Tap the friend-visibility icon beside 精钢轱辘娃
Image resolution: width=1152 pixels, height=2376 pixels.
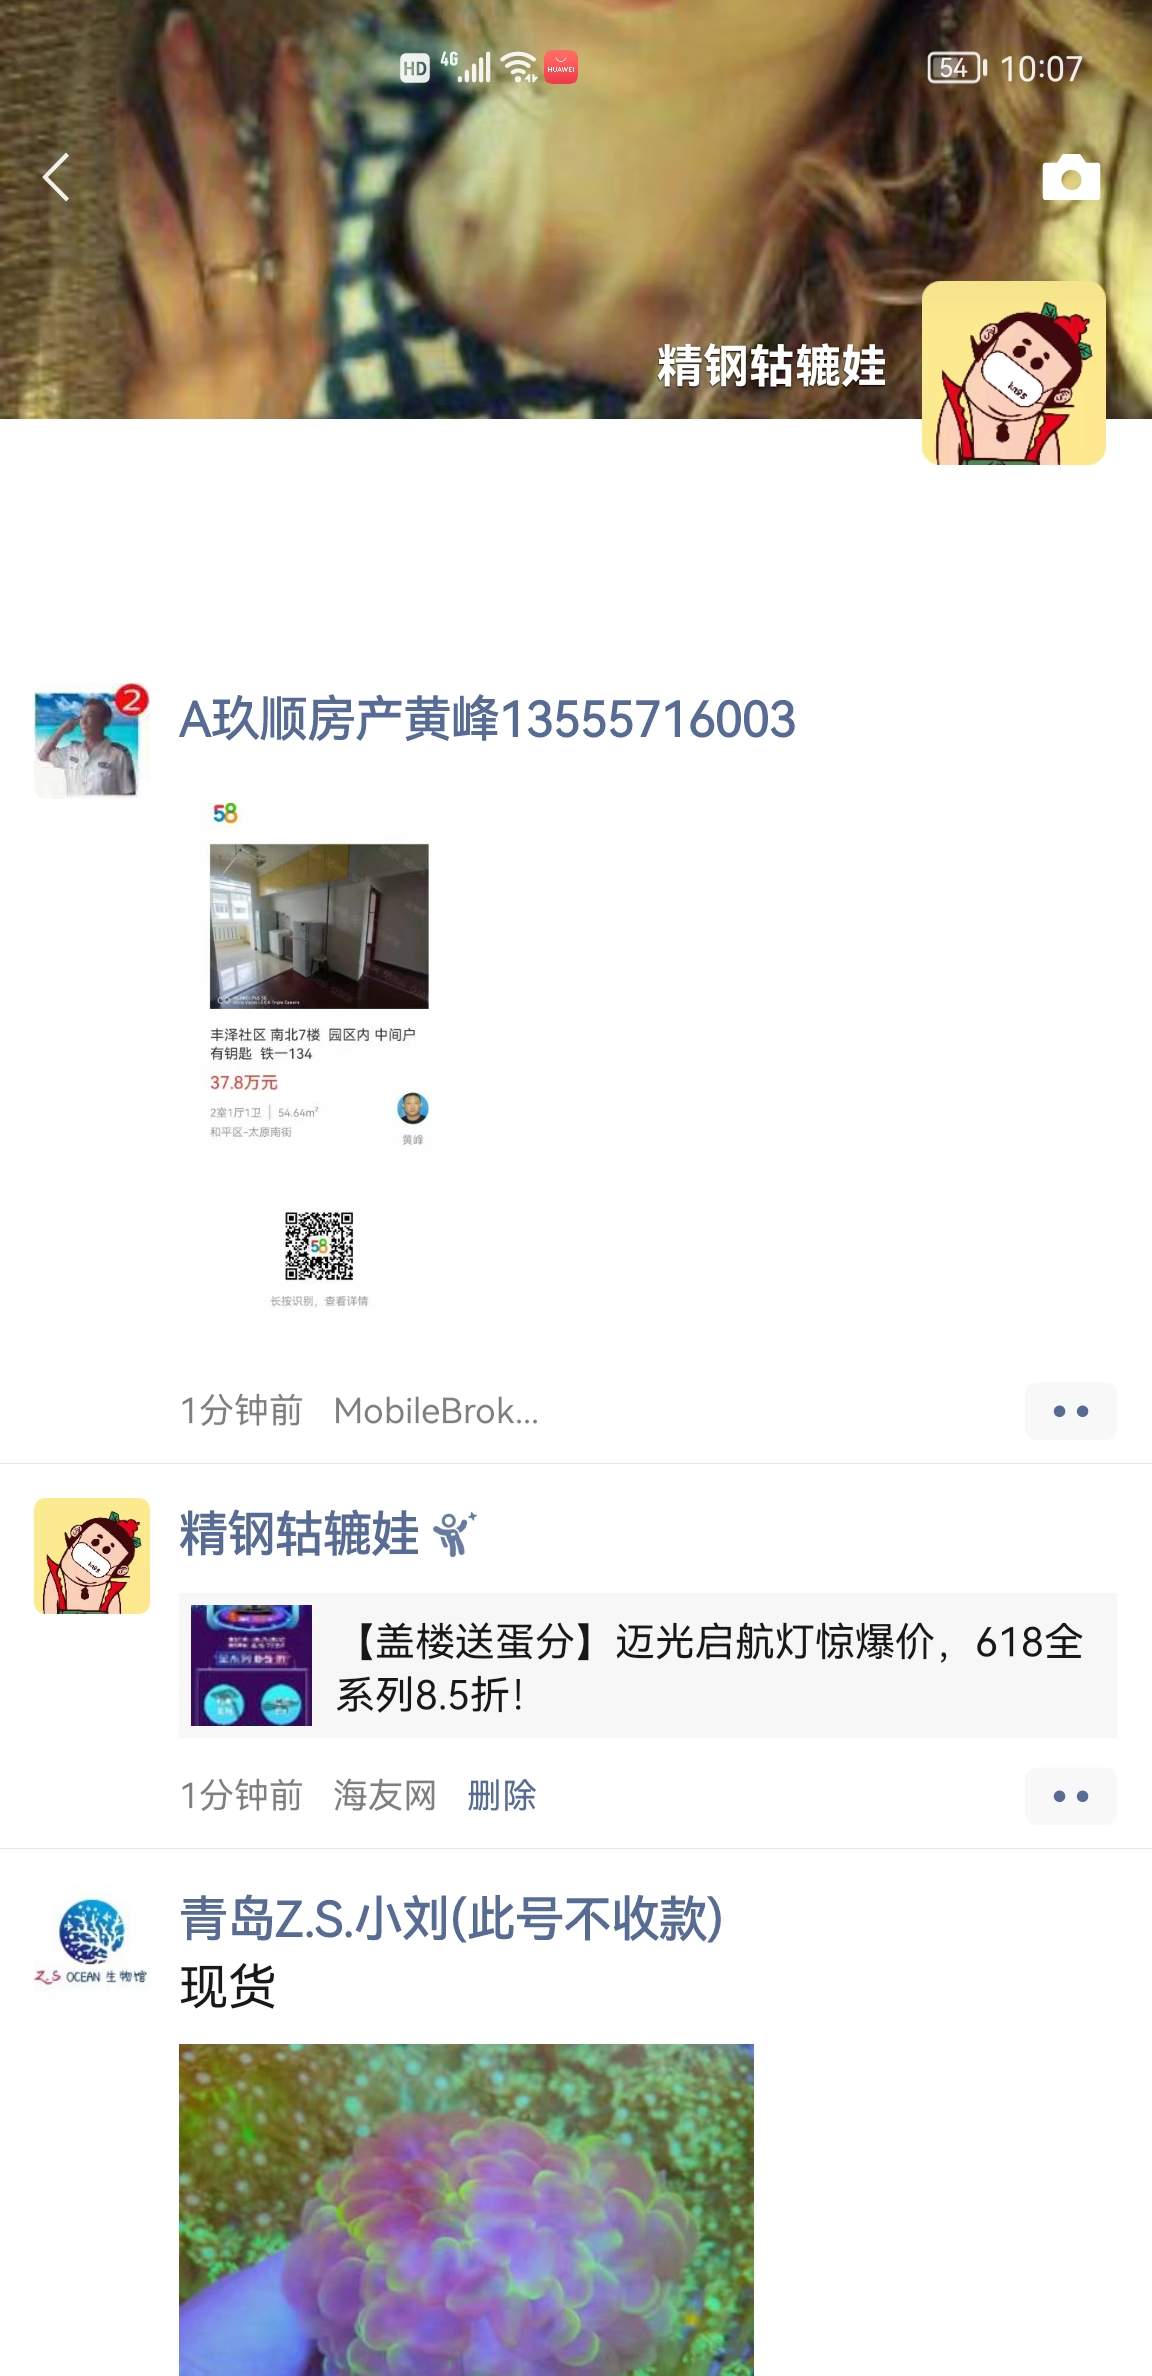pyautogui.click(x=455, y=1534)
